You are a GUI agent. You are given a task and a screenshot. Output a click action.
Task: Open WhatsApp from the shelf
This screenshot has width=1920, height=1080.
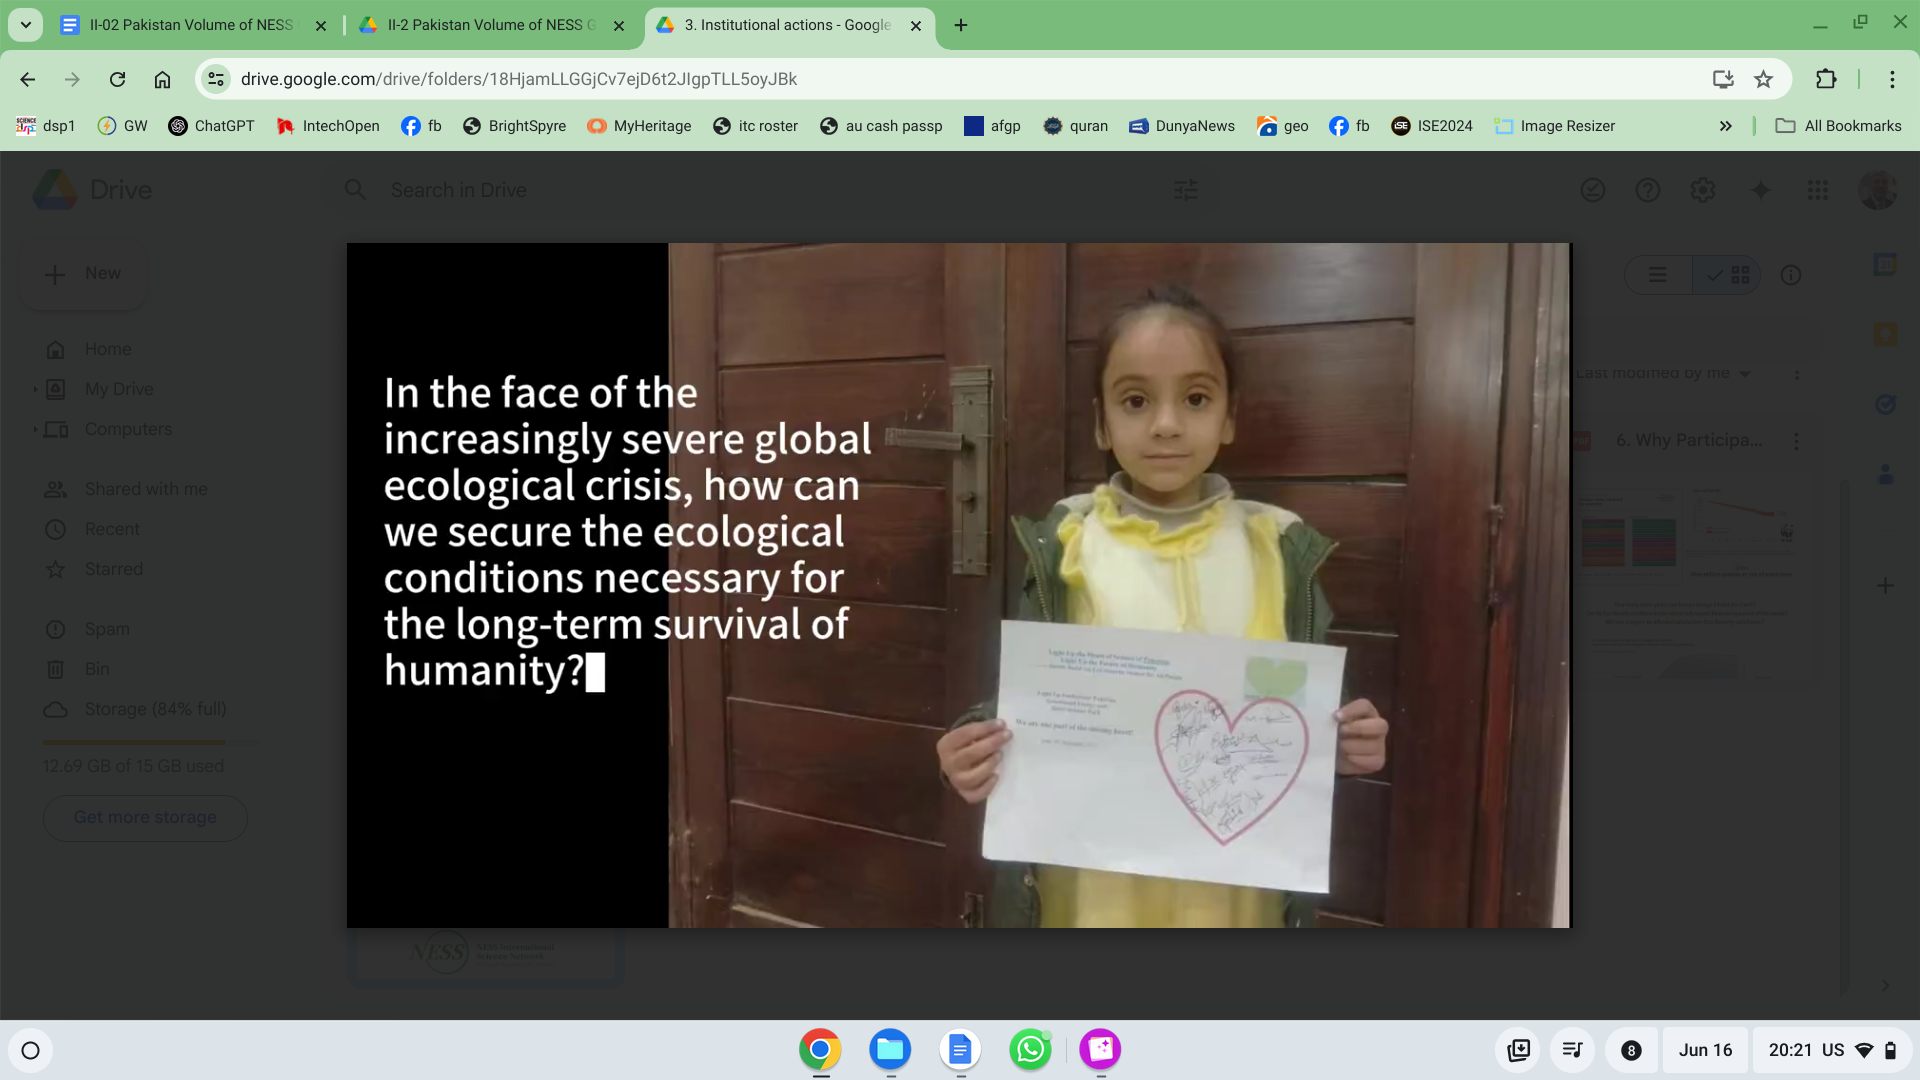click(1030, 1050)
